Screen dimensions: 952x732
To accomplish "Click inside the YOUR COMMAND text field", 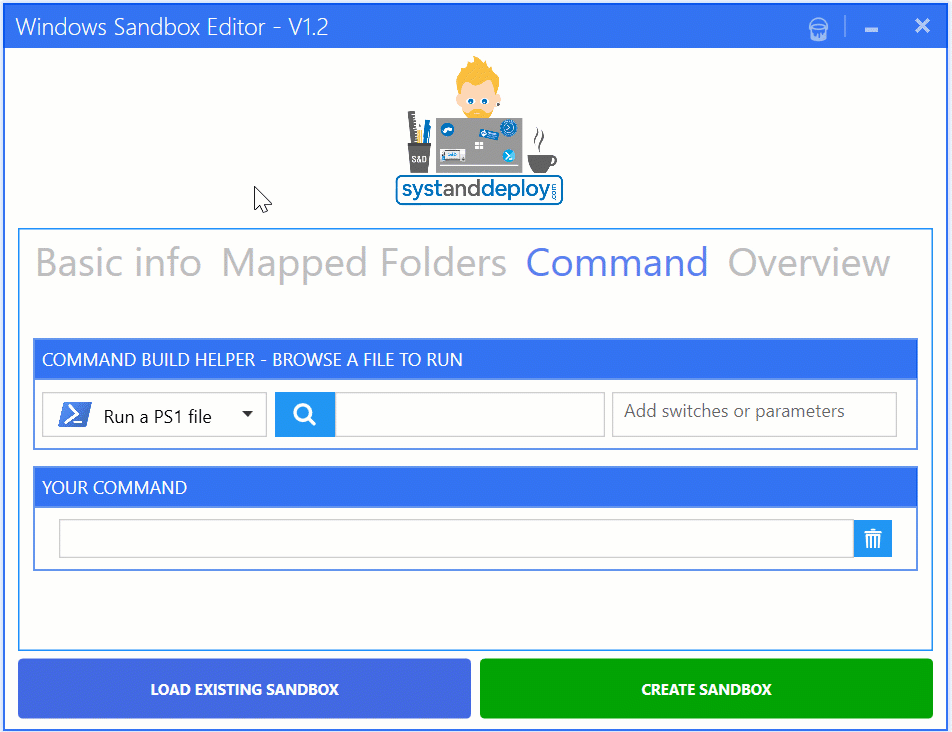I will point(456,538).
